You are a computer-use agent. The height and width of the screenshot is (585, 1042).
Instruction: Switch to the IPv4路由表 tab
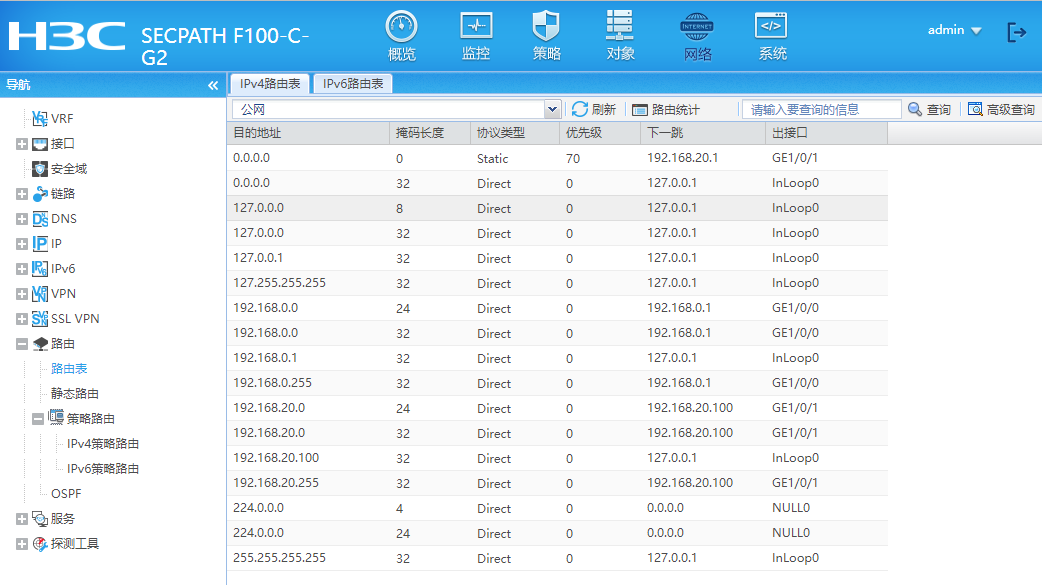(x=270, y=84)
